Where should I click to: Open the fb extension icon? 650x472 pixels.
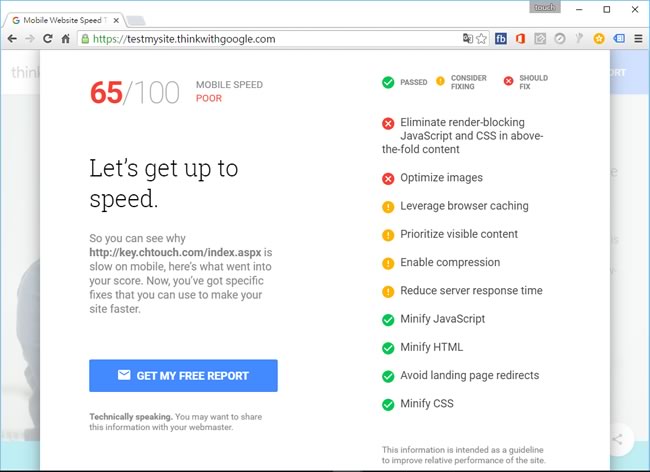[x=501, y=39]
